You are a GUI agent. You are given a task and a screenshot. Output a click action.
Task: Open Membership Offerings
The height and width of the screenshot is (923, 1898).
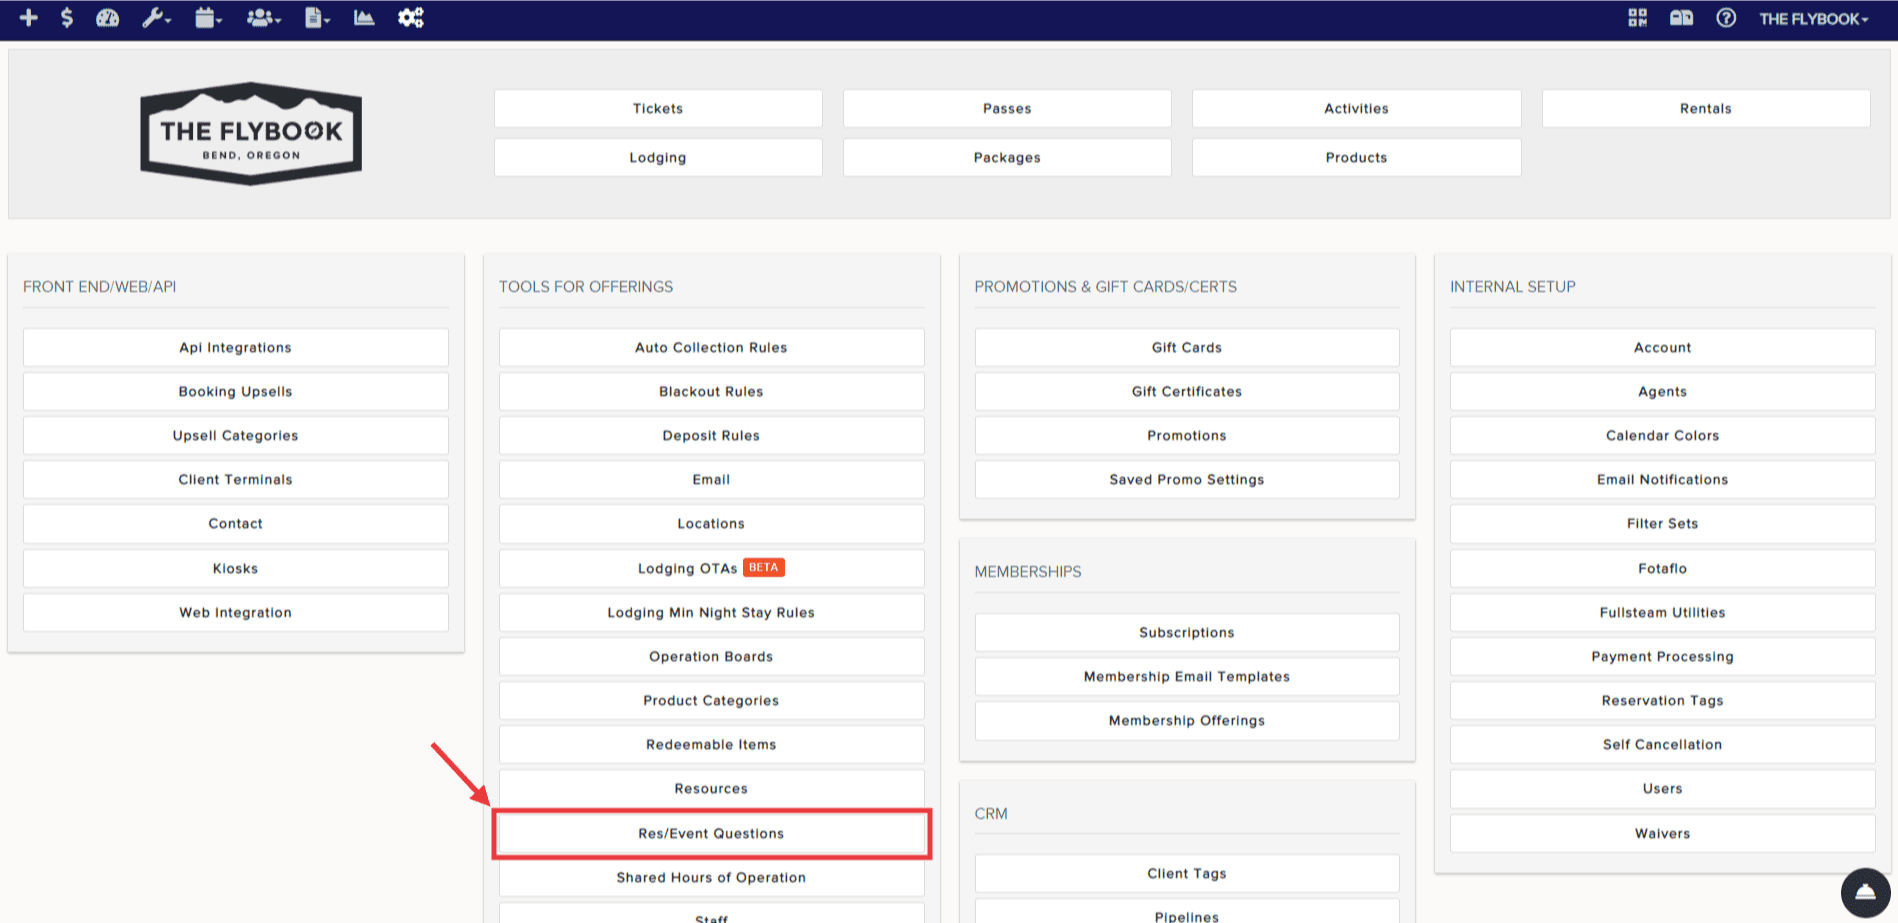pos(1187,721)
